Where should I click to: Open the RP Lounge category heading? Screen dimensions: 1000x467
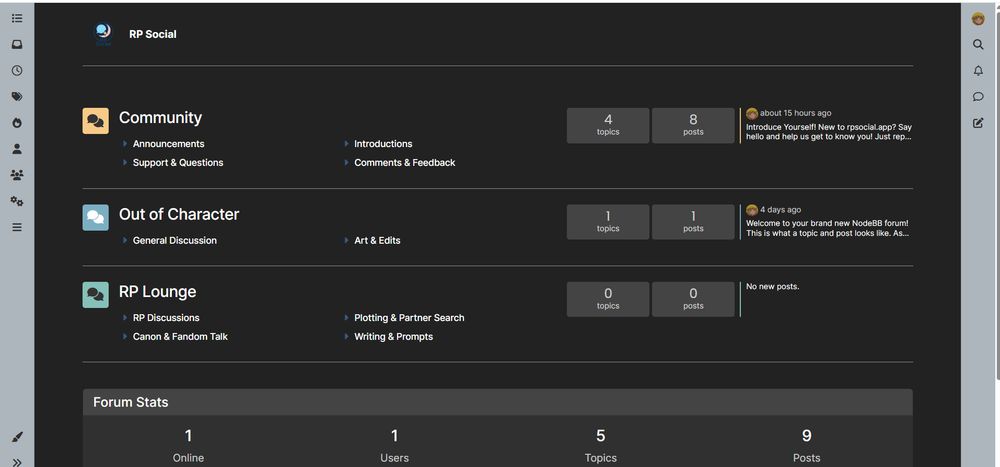(x=158, y=292)
